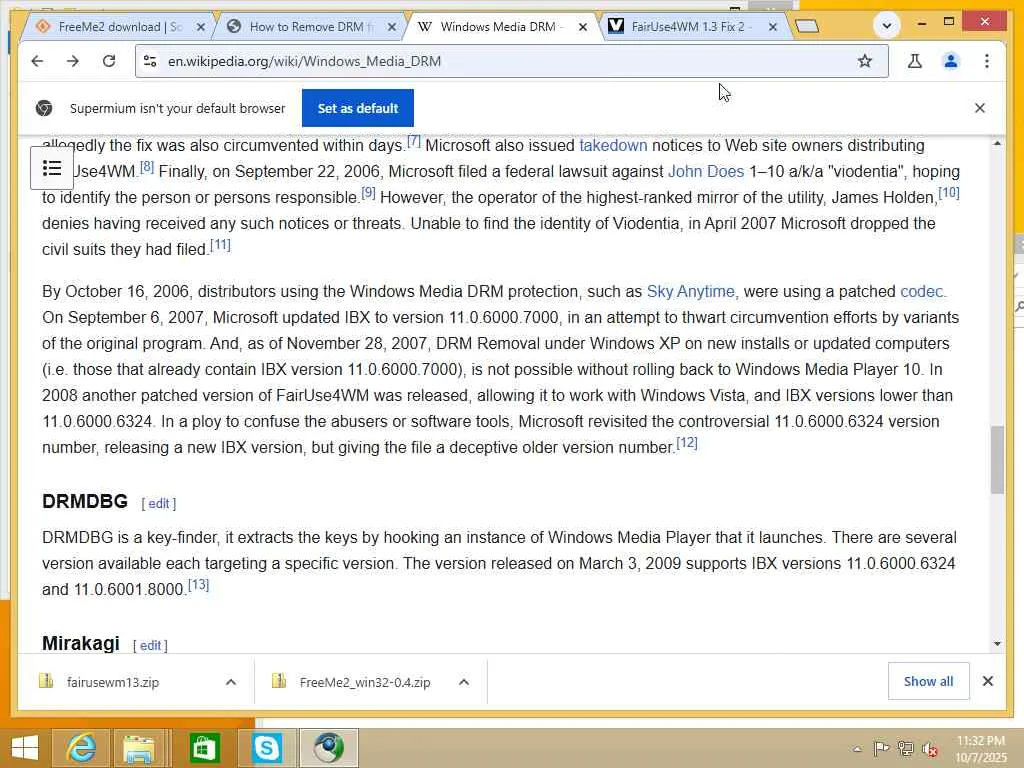Open the Windows Start button
This screenshot has height=768, width=1024.
pyautogui.click(x=25, y=748)
